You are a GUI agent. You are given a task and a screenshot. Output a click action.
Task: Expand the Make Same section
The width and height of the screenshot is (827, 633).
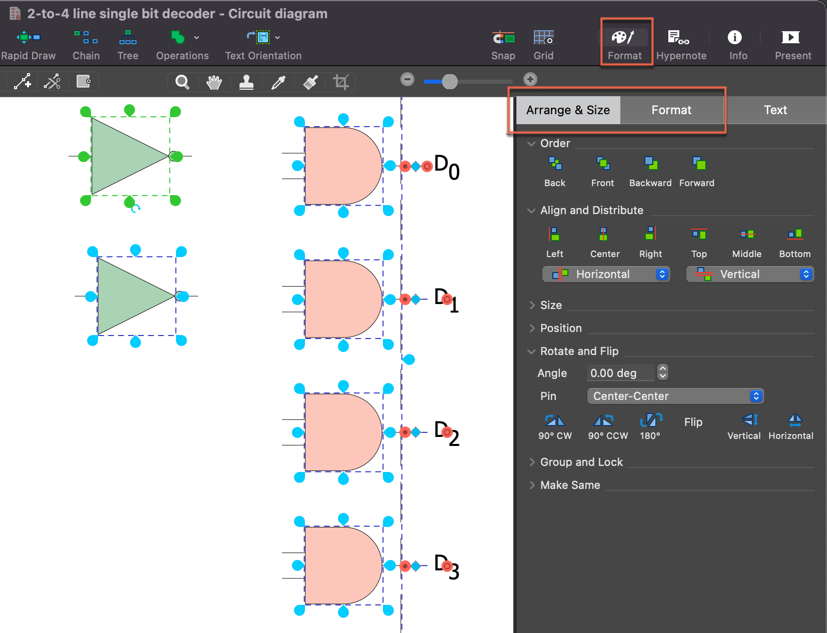[x=532, y=485]
